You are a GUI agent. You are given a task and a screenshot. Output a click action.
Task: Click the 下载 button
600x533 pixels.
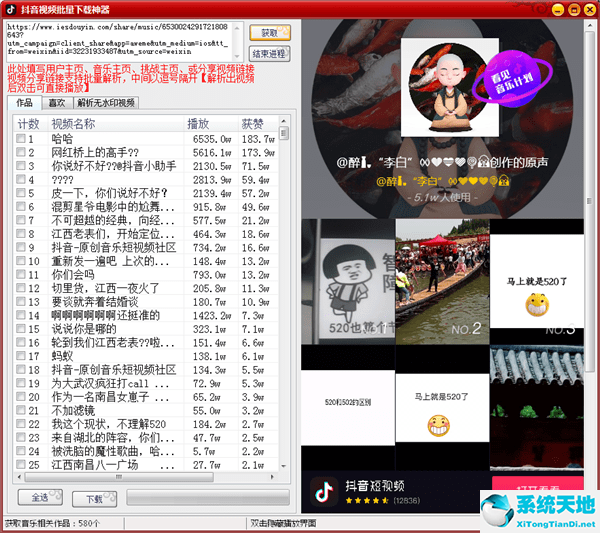(x=95, y=499)
